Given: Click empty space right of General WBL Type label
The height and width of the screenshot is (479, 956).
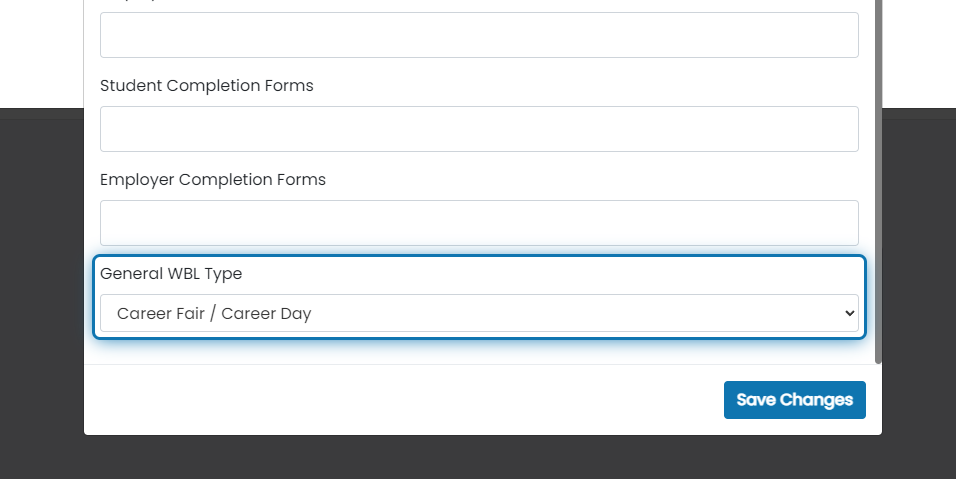Looking at the screenshot, I should pos(549,274).
